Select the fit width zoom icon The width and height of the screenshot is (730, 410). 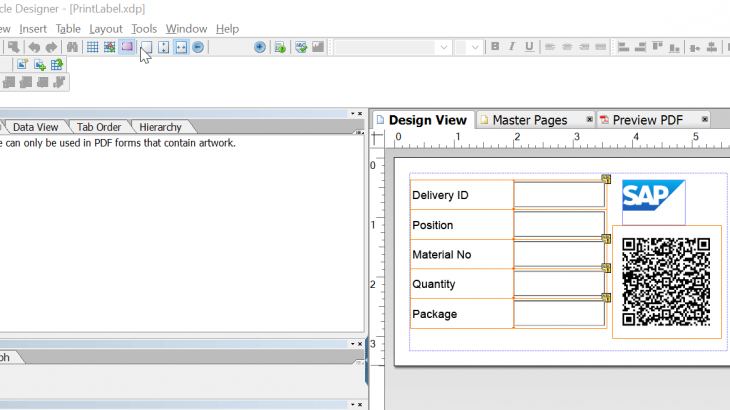(181, 47)
